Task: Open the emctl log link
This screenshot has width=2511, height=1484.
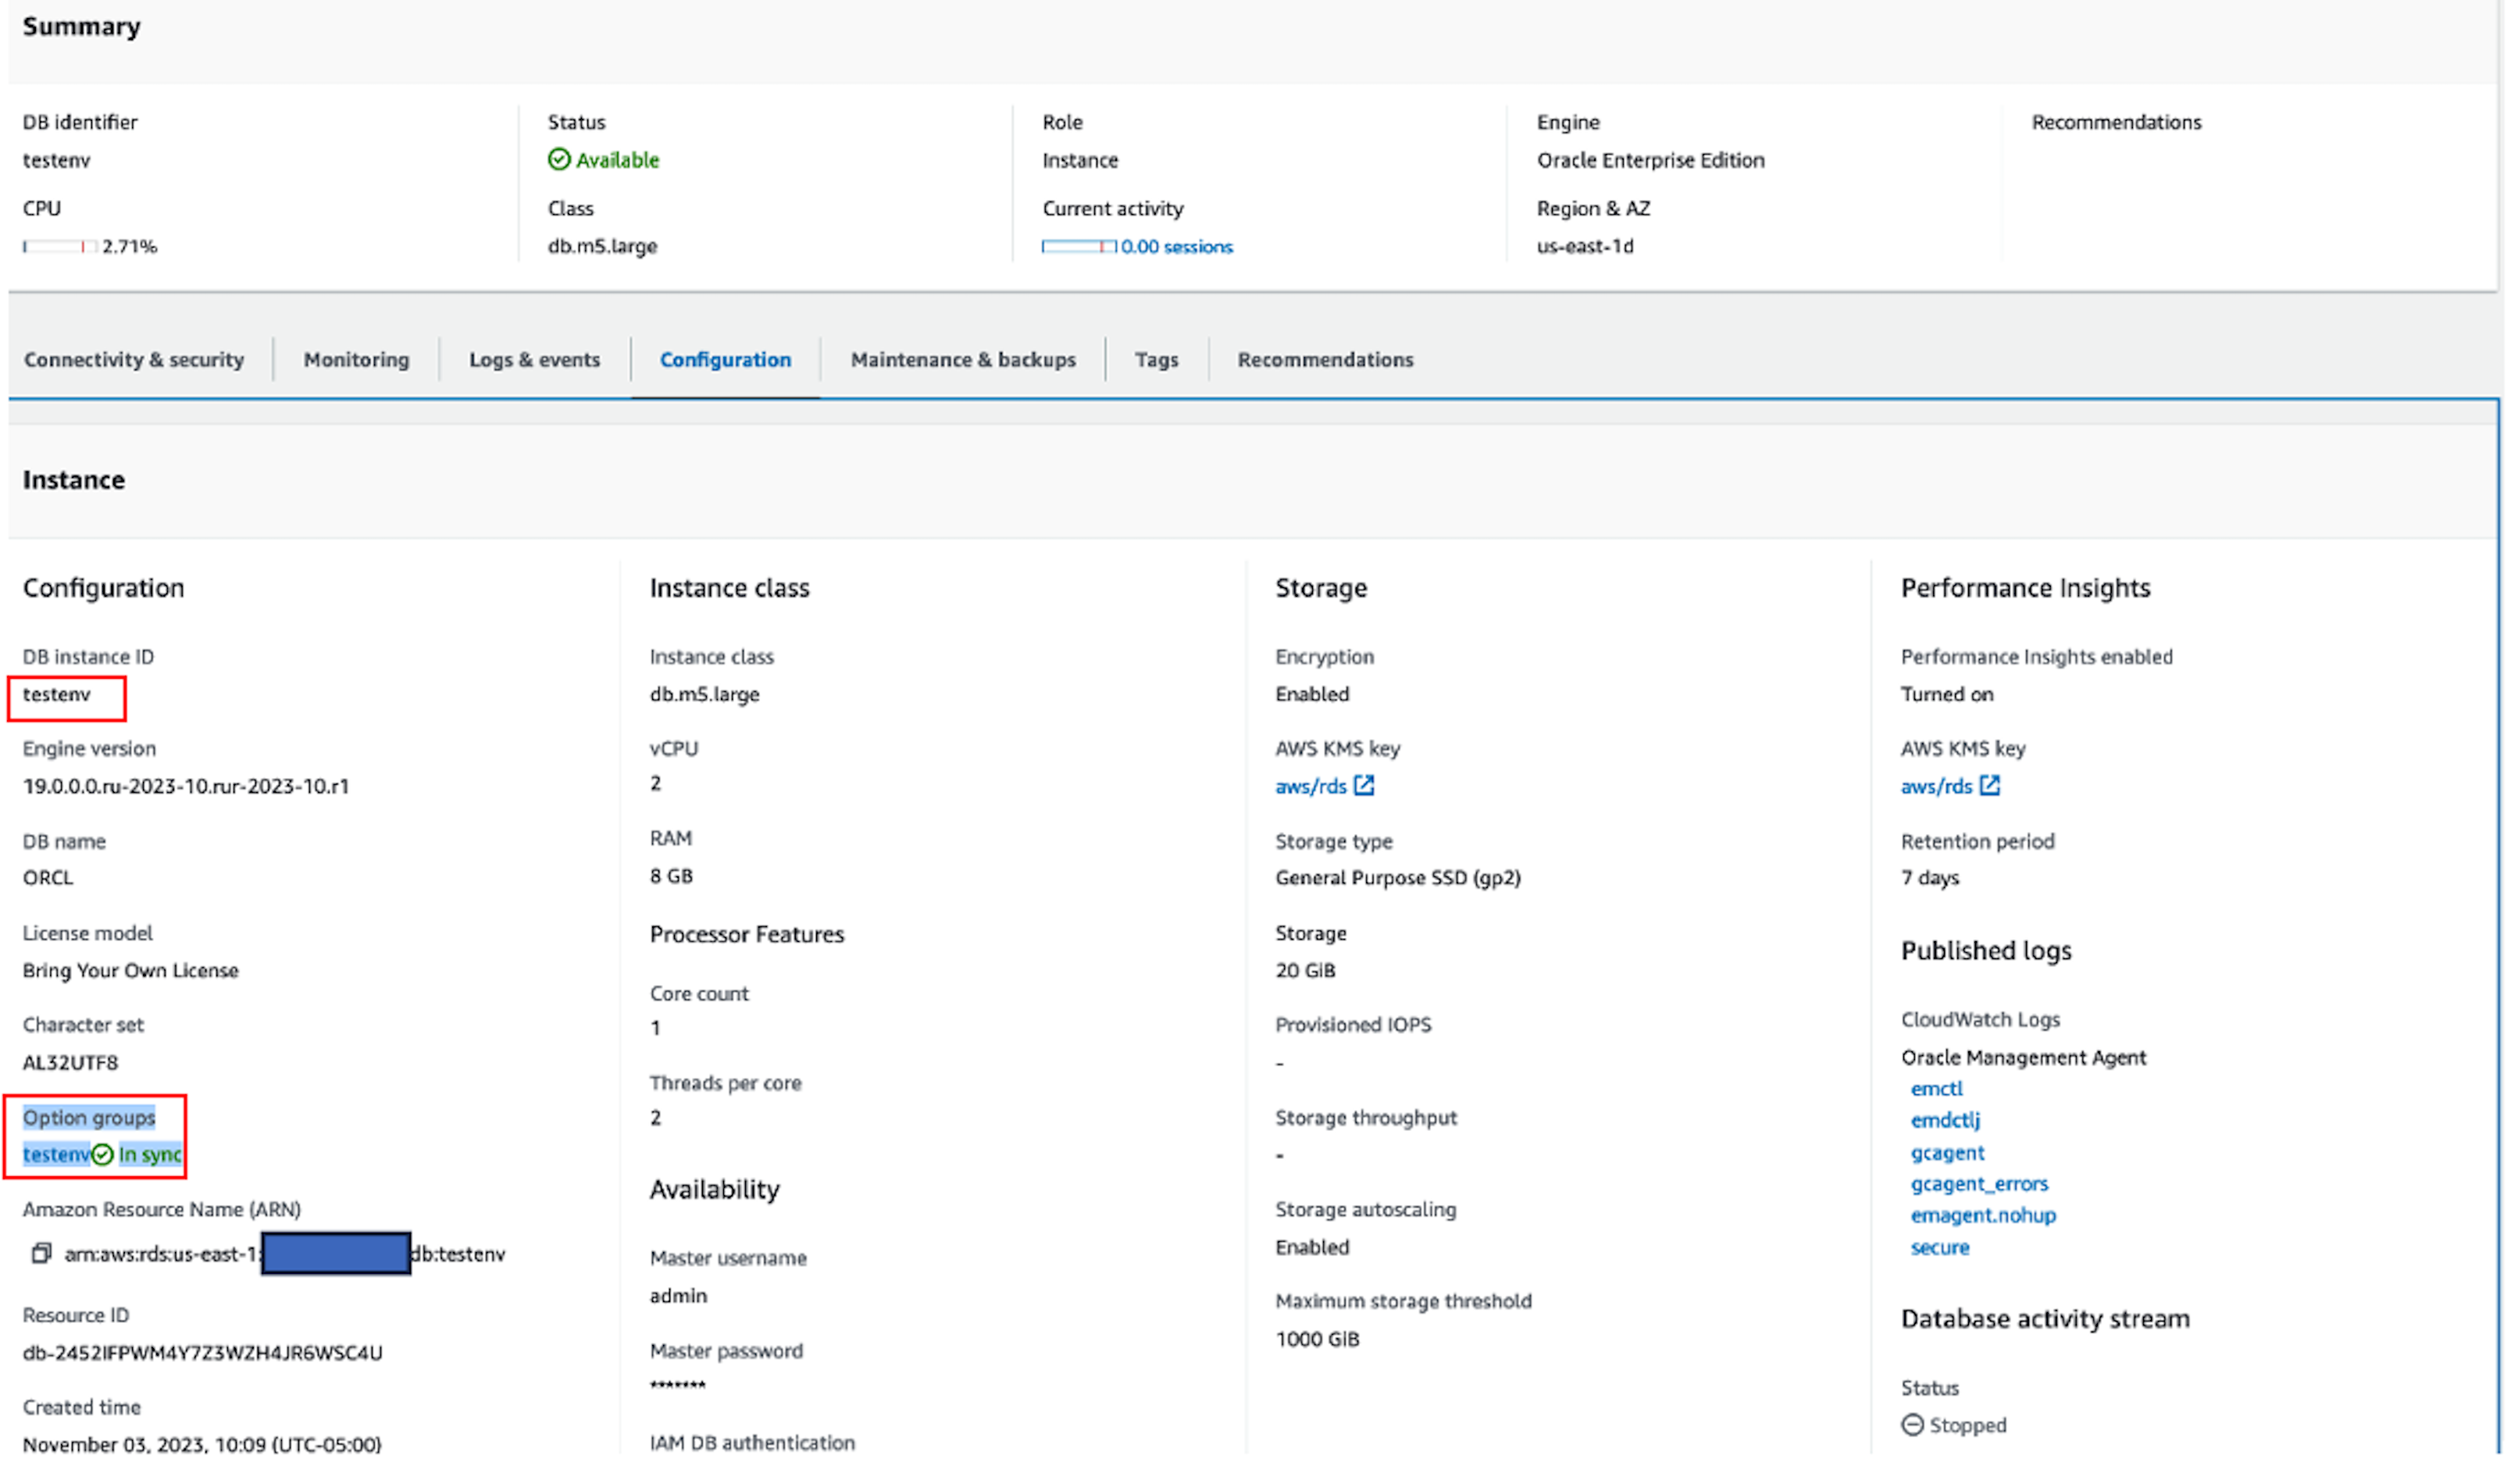Action: pyautogui.click(x=1936, y=1089)
